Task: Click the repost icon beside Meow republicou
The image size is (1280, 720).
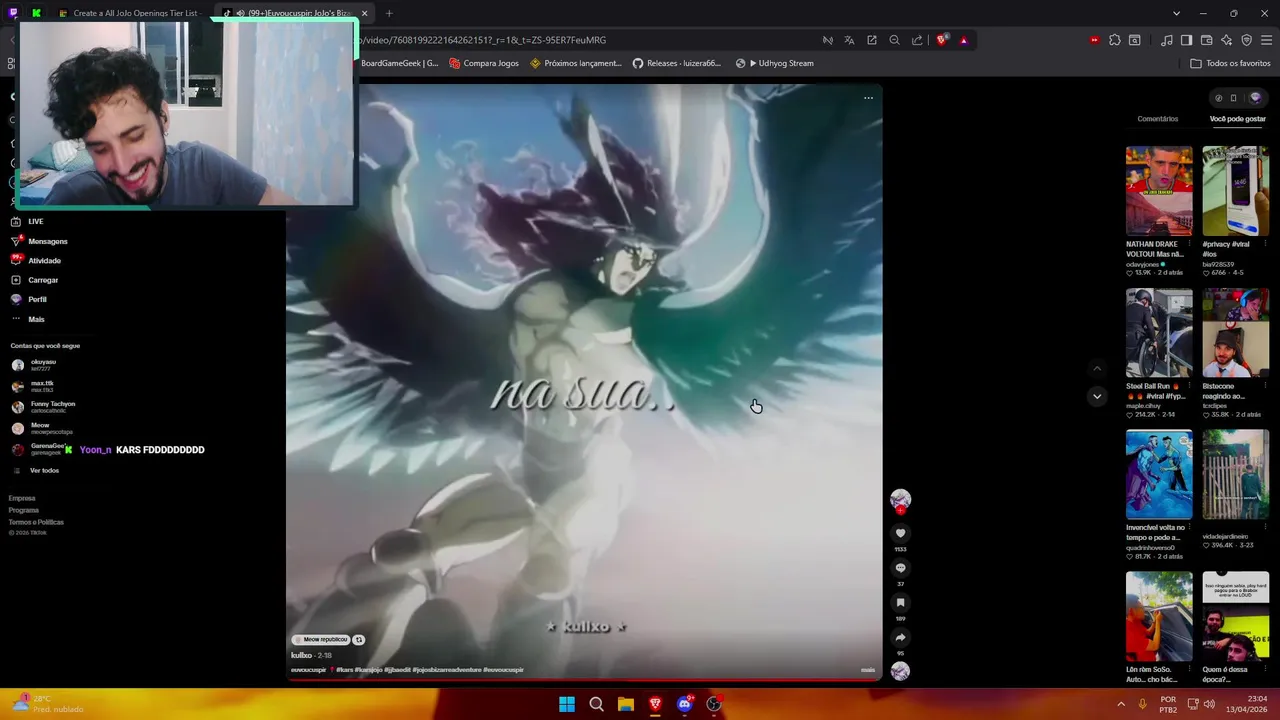Action: 358,640
